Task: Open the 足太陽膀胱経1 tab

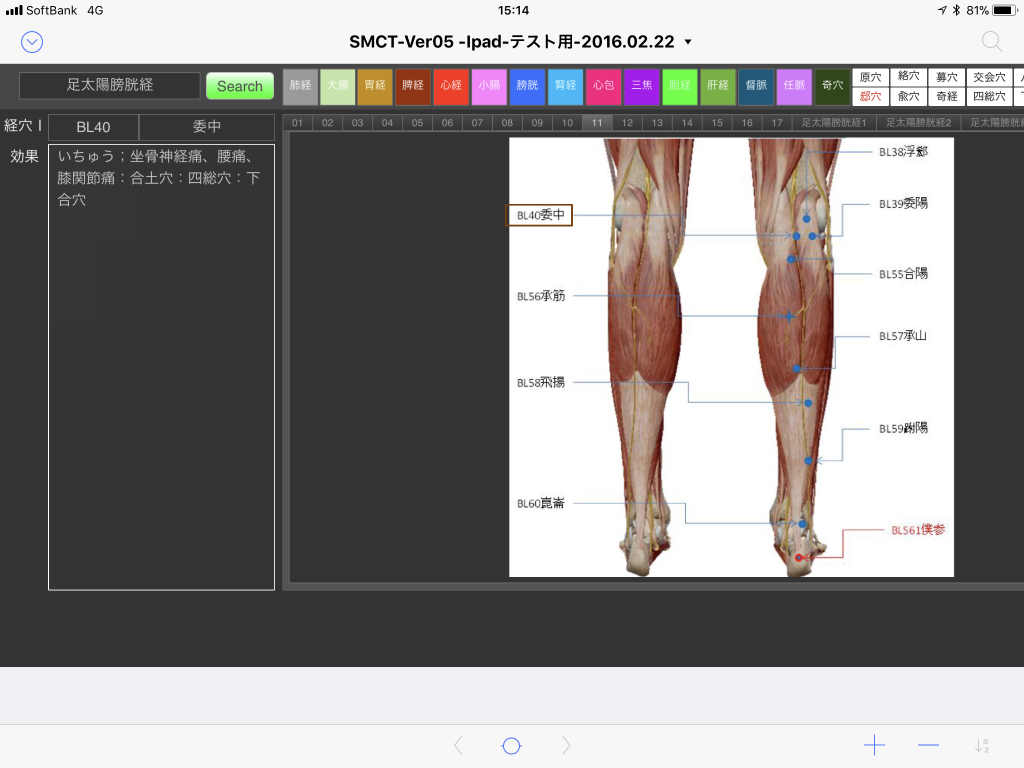Action: pyautogui.click(x=834, y=122)
